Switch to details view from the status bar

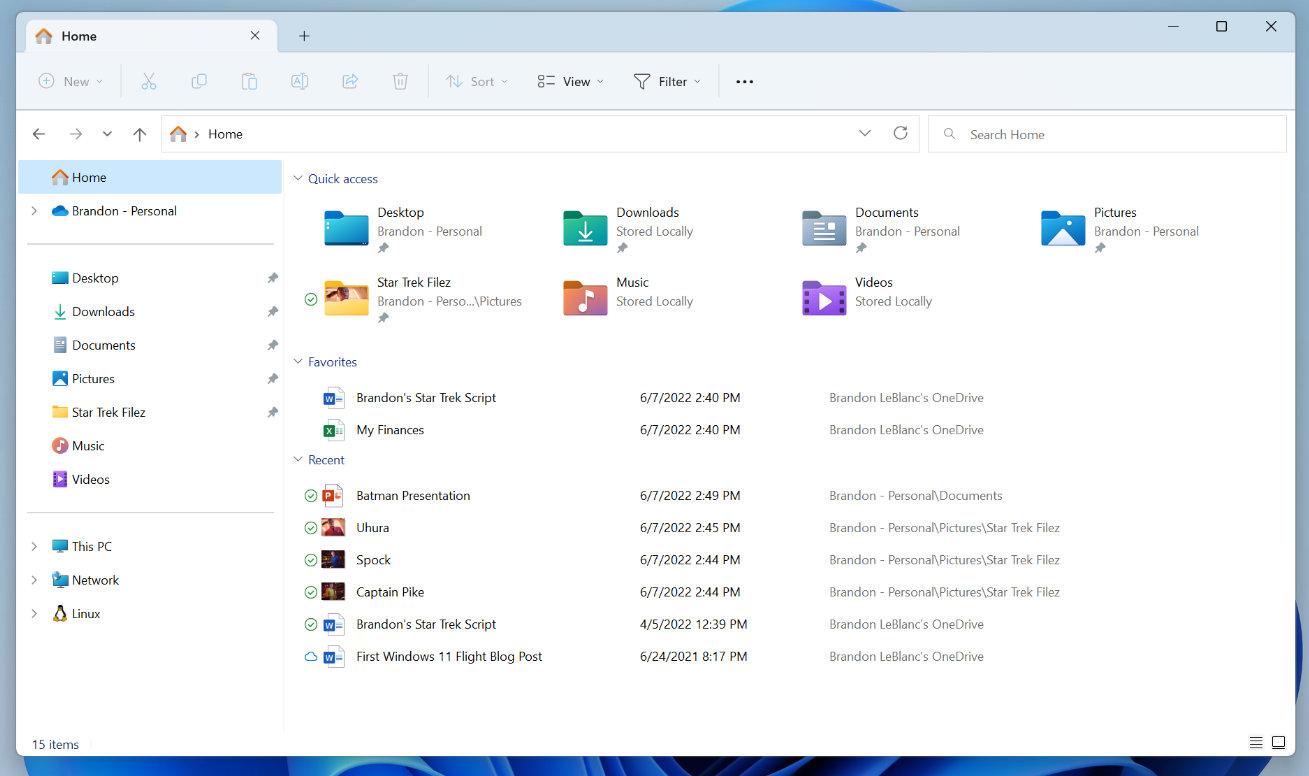click(1256, 742)
